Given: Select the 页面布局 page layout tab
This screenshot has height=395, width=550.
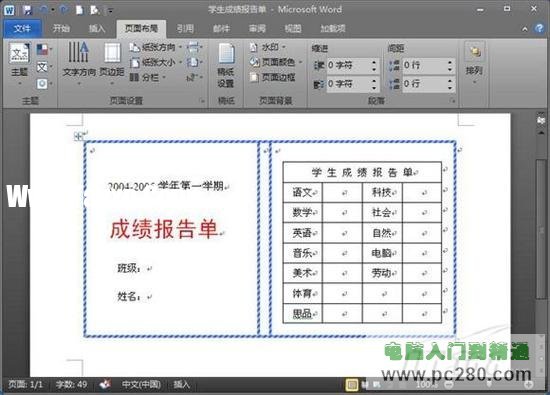Looking at the screenshot, I should (x=141, y=28).
